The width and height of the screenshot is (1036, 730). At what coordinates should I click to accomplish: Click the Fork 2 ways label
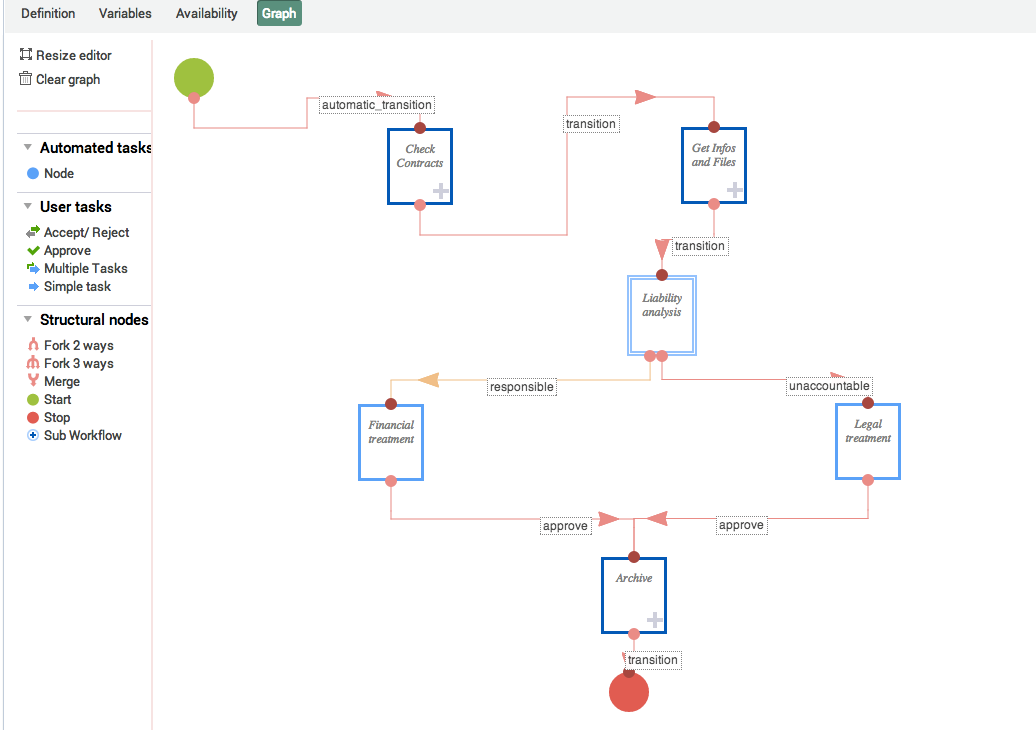pyautogui.click(x=79, y=346)
